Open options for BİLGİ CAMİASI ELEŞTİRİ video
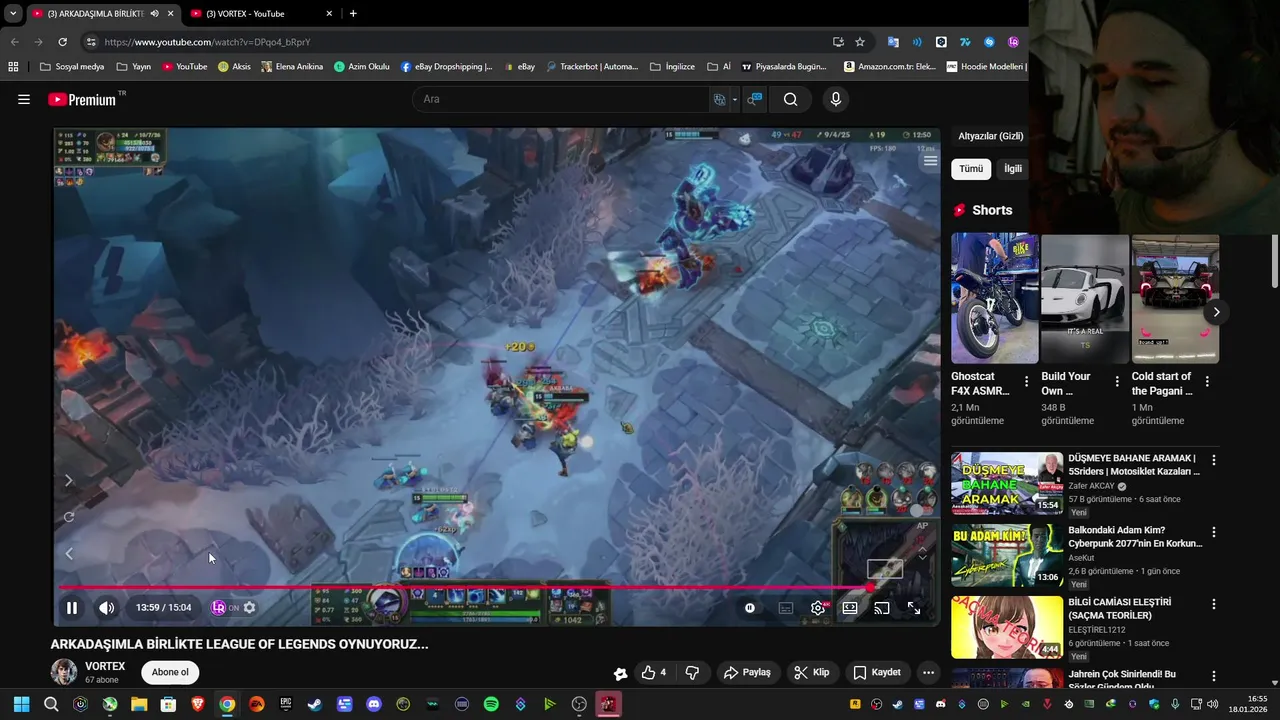Image resolution: width=1280 pixels, height=720 pixels. [x=1214, y=604]
